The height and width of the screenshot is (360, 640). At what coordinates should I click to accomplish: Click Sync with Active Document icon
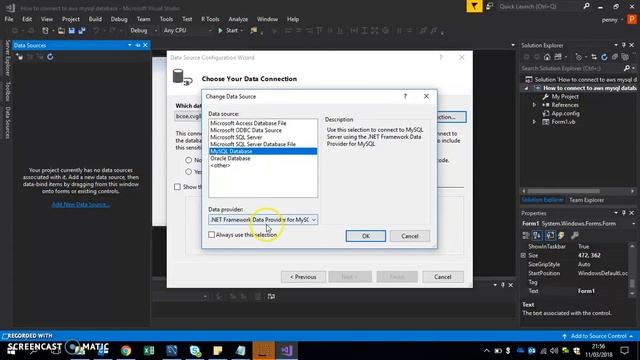coord(594,57)
